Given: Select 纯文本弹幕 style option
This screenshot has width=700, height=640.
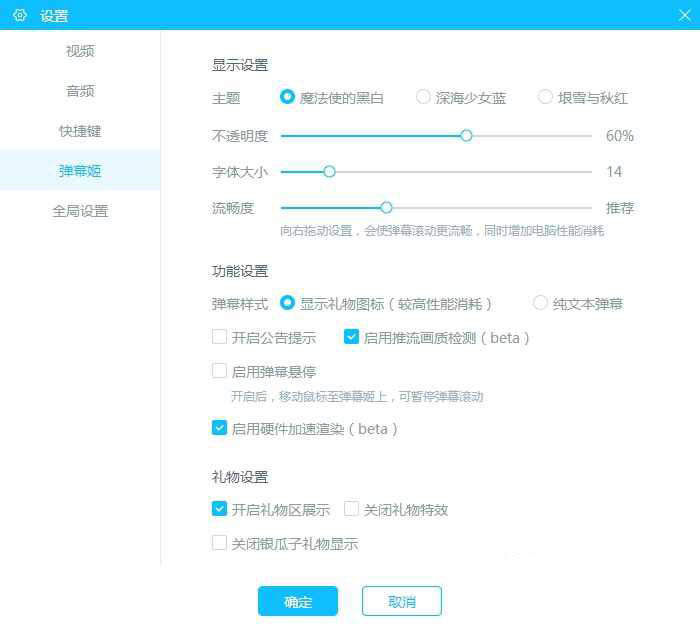Looking at the screenshot, I should tap(541, 303).
